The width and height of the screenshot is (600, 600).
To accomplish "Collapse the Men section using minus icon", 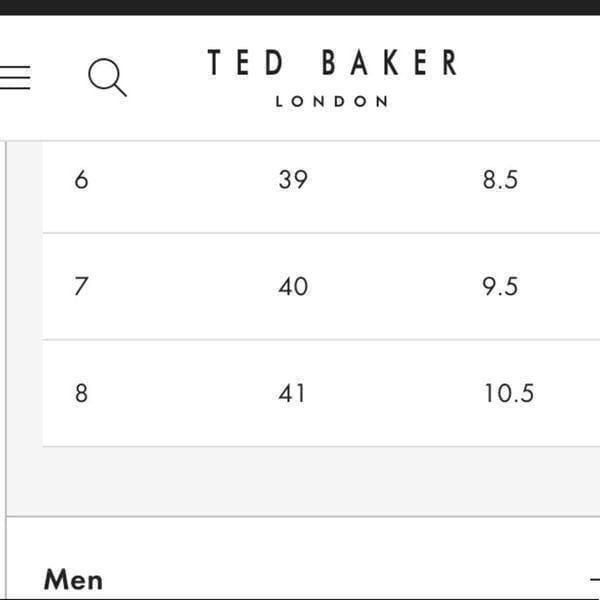I will [594, 579].
